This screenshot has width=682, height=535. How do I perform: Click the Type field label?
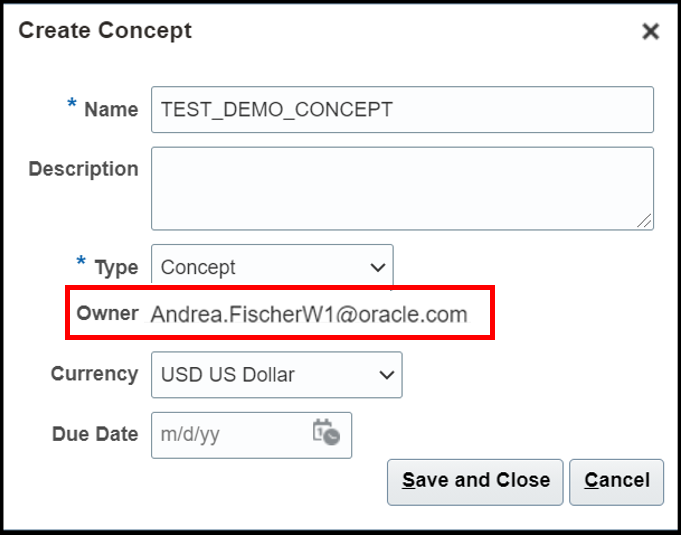(116, 268)
